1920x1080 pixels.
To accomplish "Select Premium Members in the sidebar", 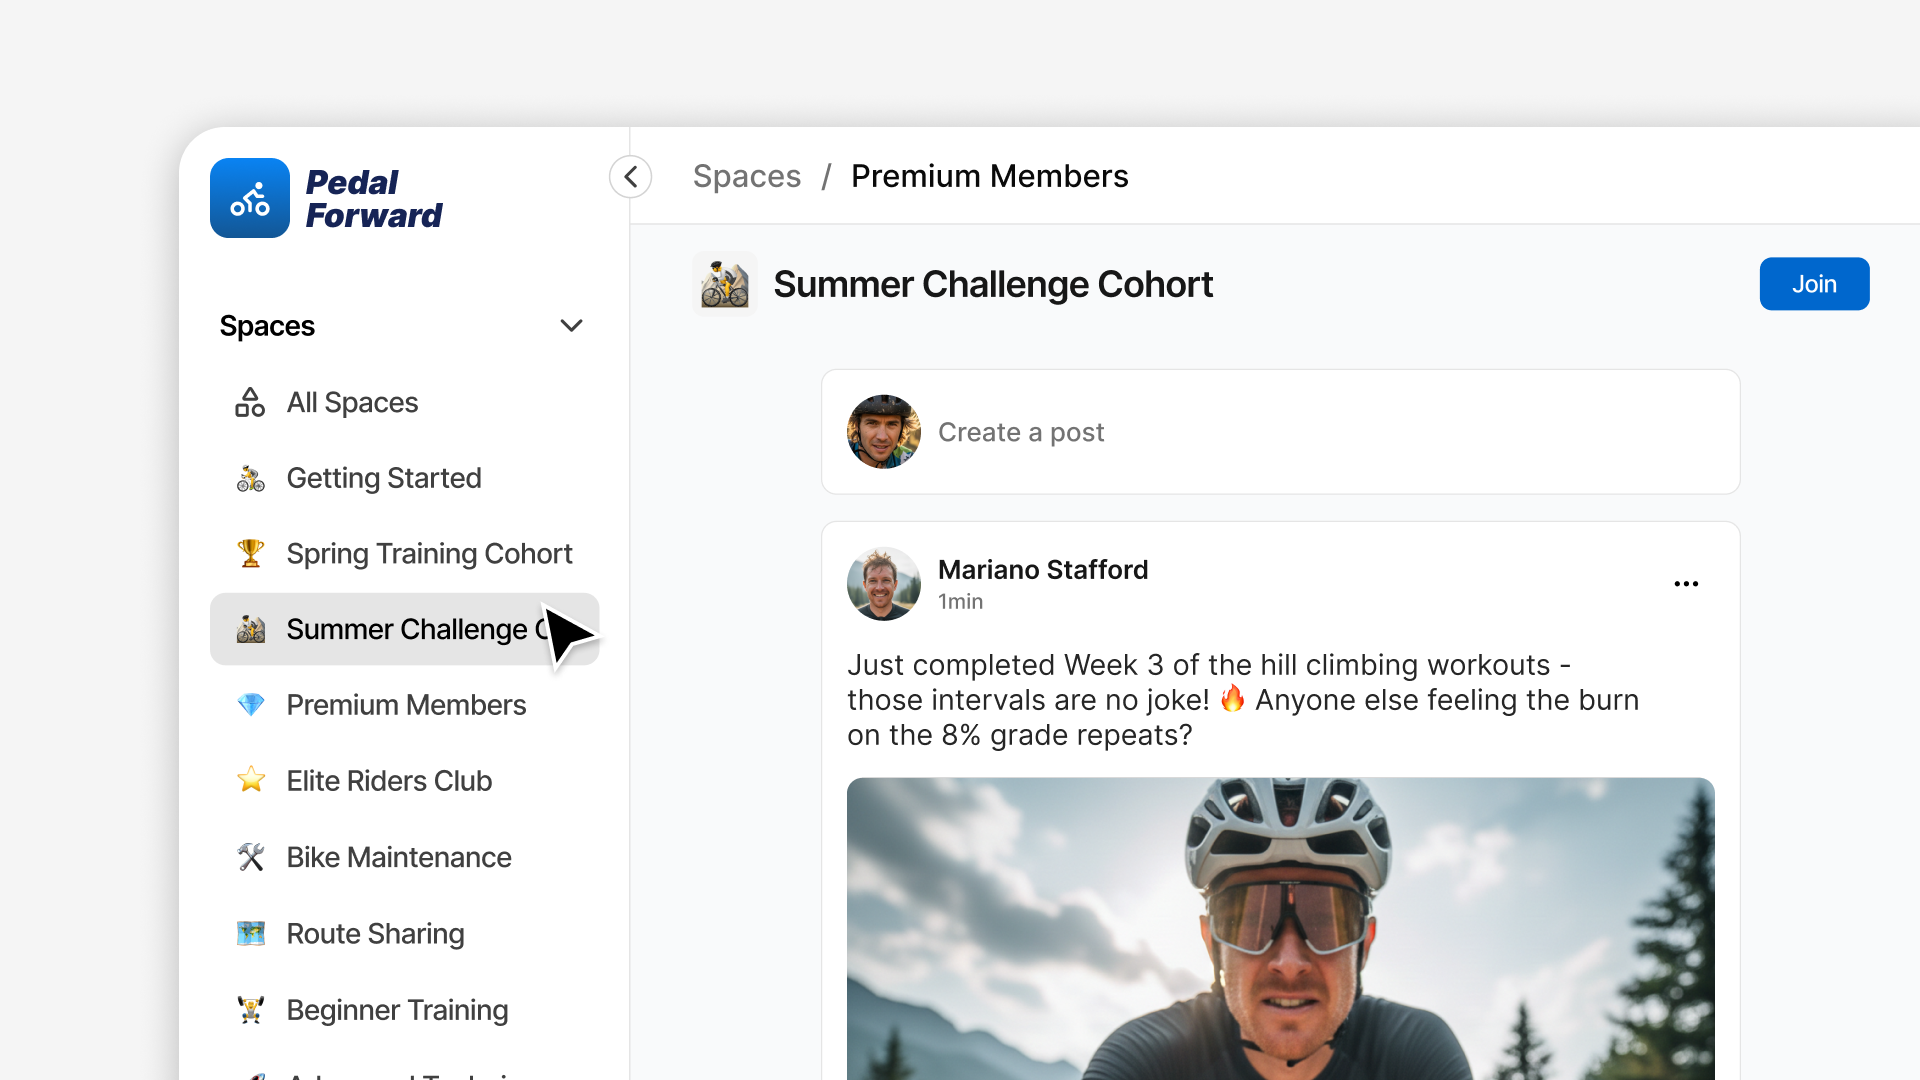I will point(406,705).
